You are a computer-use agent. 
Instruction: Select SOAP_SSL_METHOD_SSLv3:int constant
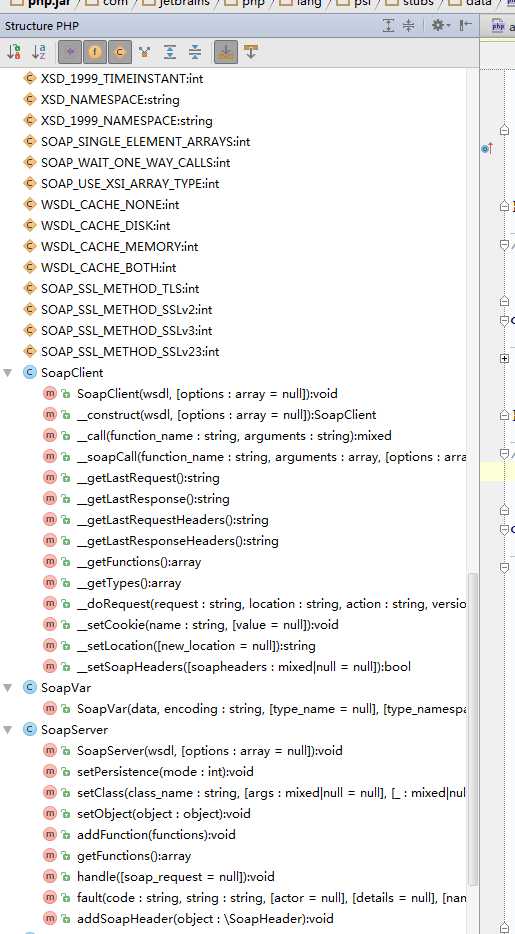(x=126, y=331)
